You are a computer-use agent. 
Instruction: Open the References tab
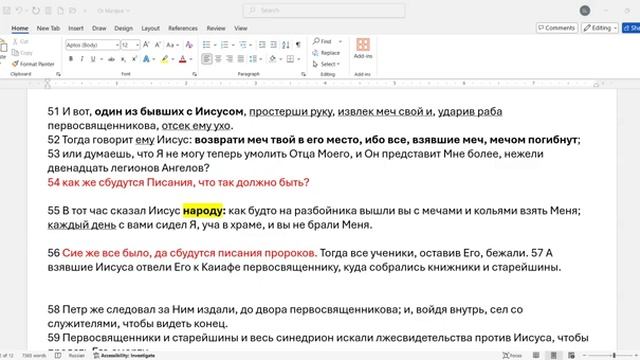[x=183, y=28]
